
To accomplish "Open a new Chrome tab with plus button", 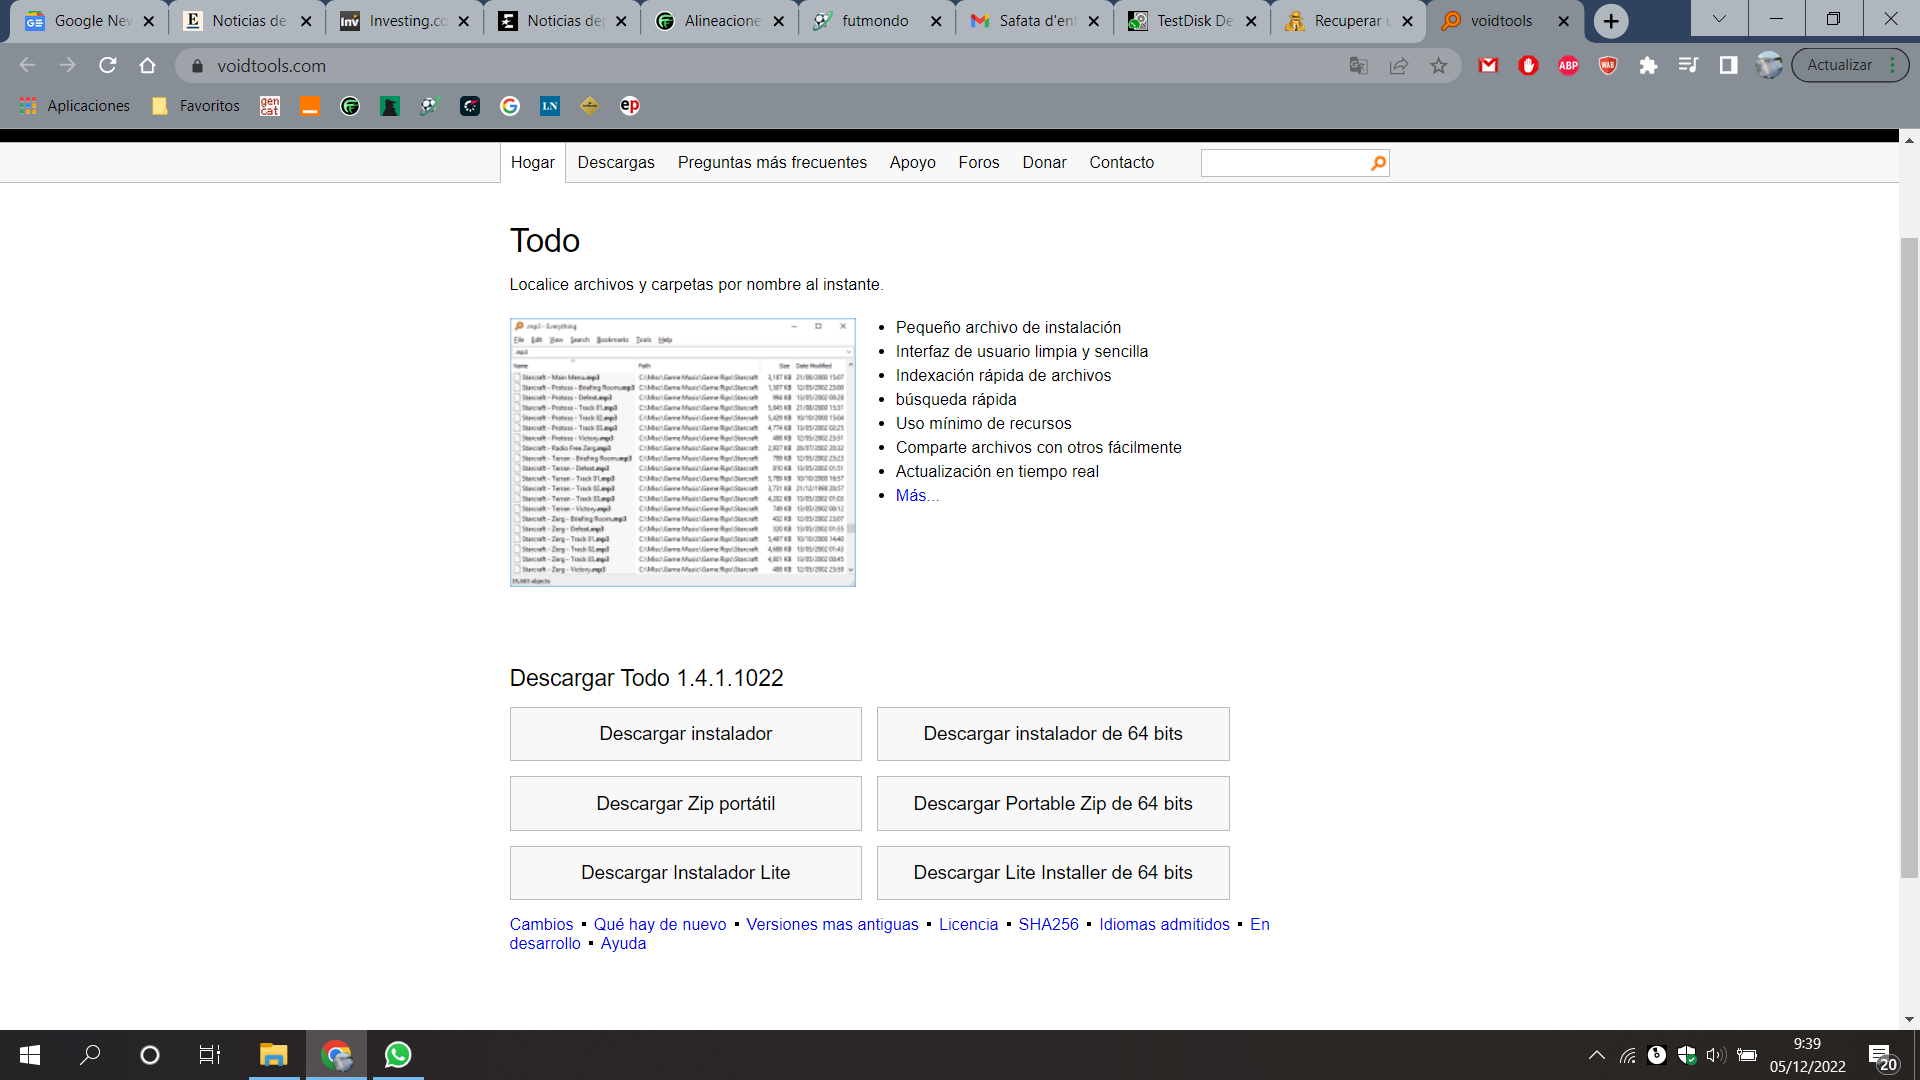I will (1611, 21).
